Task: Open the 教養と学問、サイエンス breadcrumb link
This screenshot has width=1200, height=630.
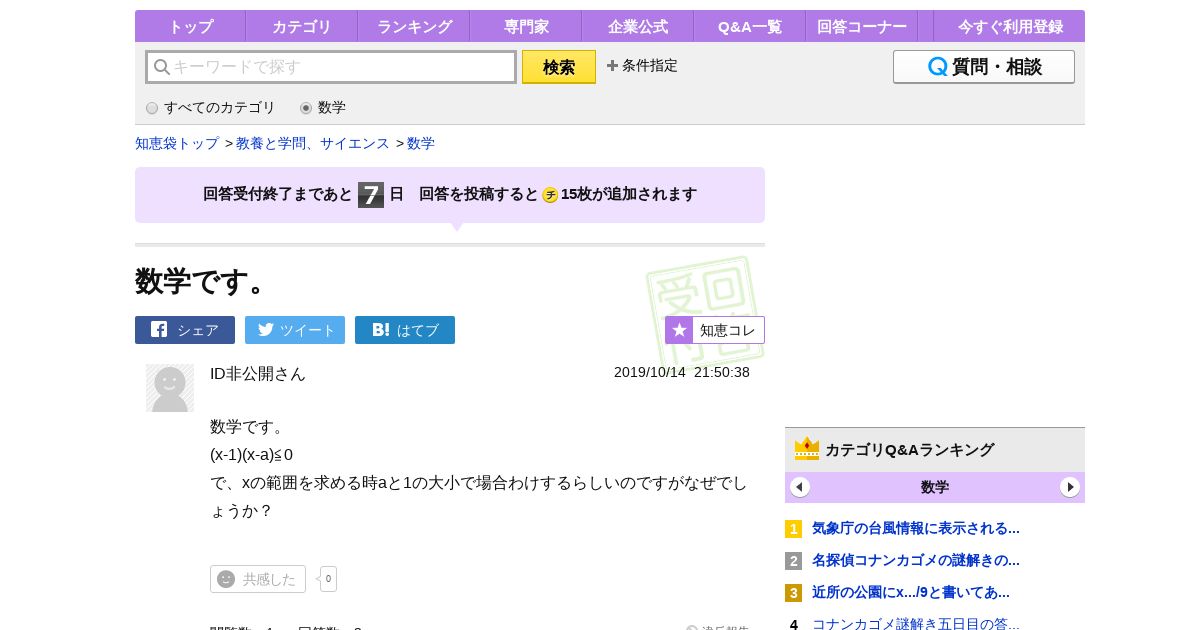Action: tap(313, 143)
